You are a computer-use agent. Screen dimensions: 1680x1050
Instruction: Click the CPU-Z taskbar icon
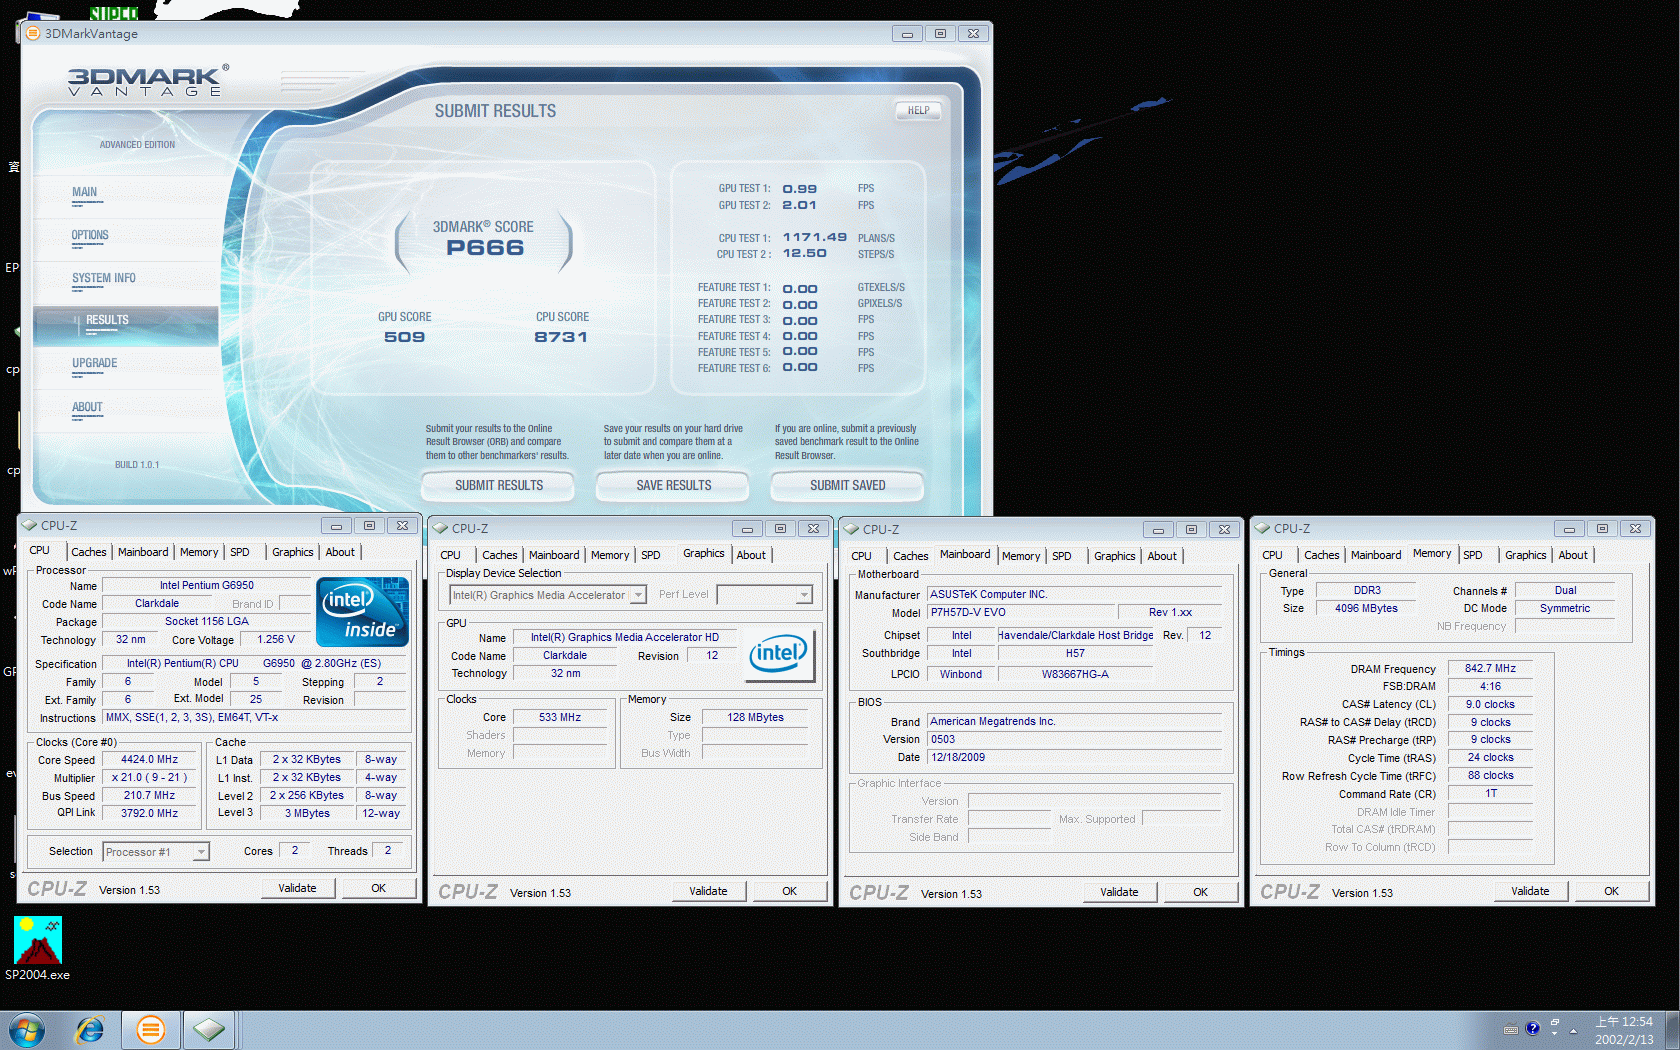209,1029
